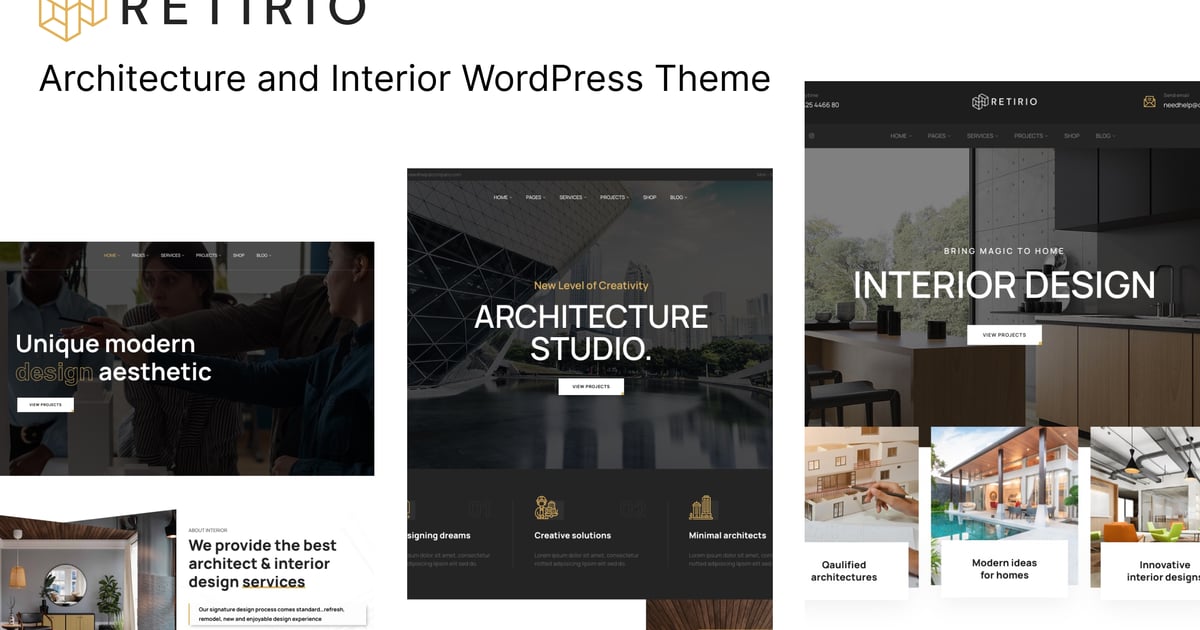Click the Modern ideas for homes pool image
This screenshot has width=1200, height=630.
coord(1004,485)
